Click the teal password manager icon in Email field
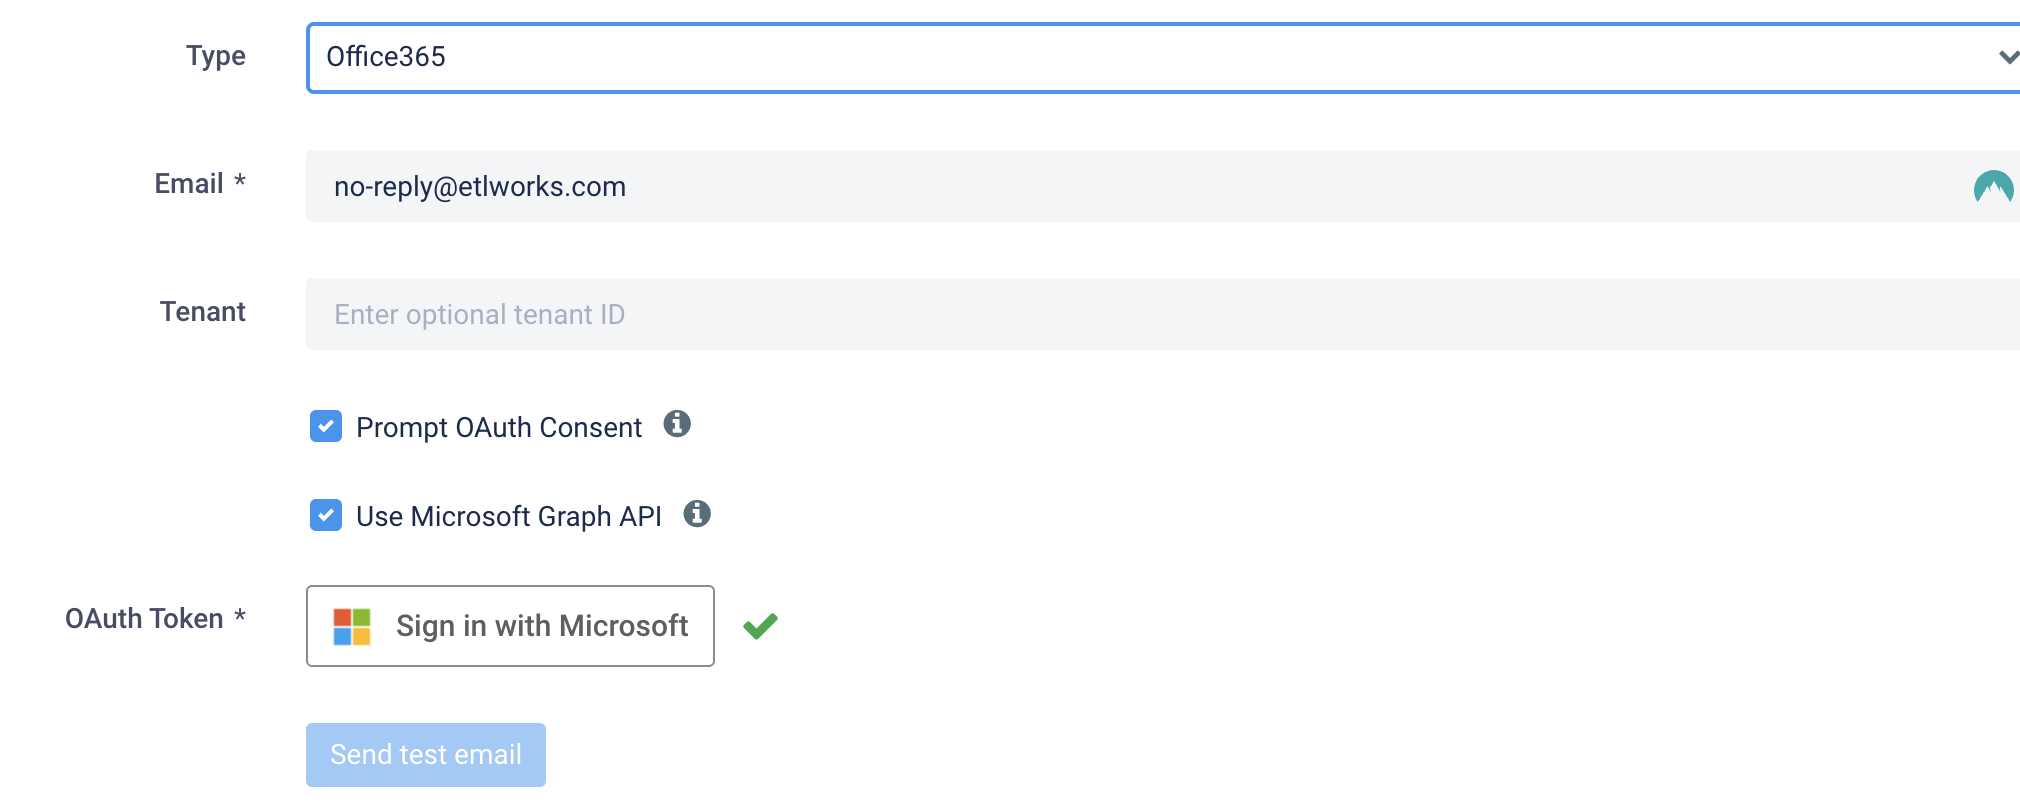The width and height of the screenshot is (2020, 808). tap(1993, 187)
